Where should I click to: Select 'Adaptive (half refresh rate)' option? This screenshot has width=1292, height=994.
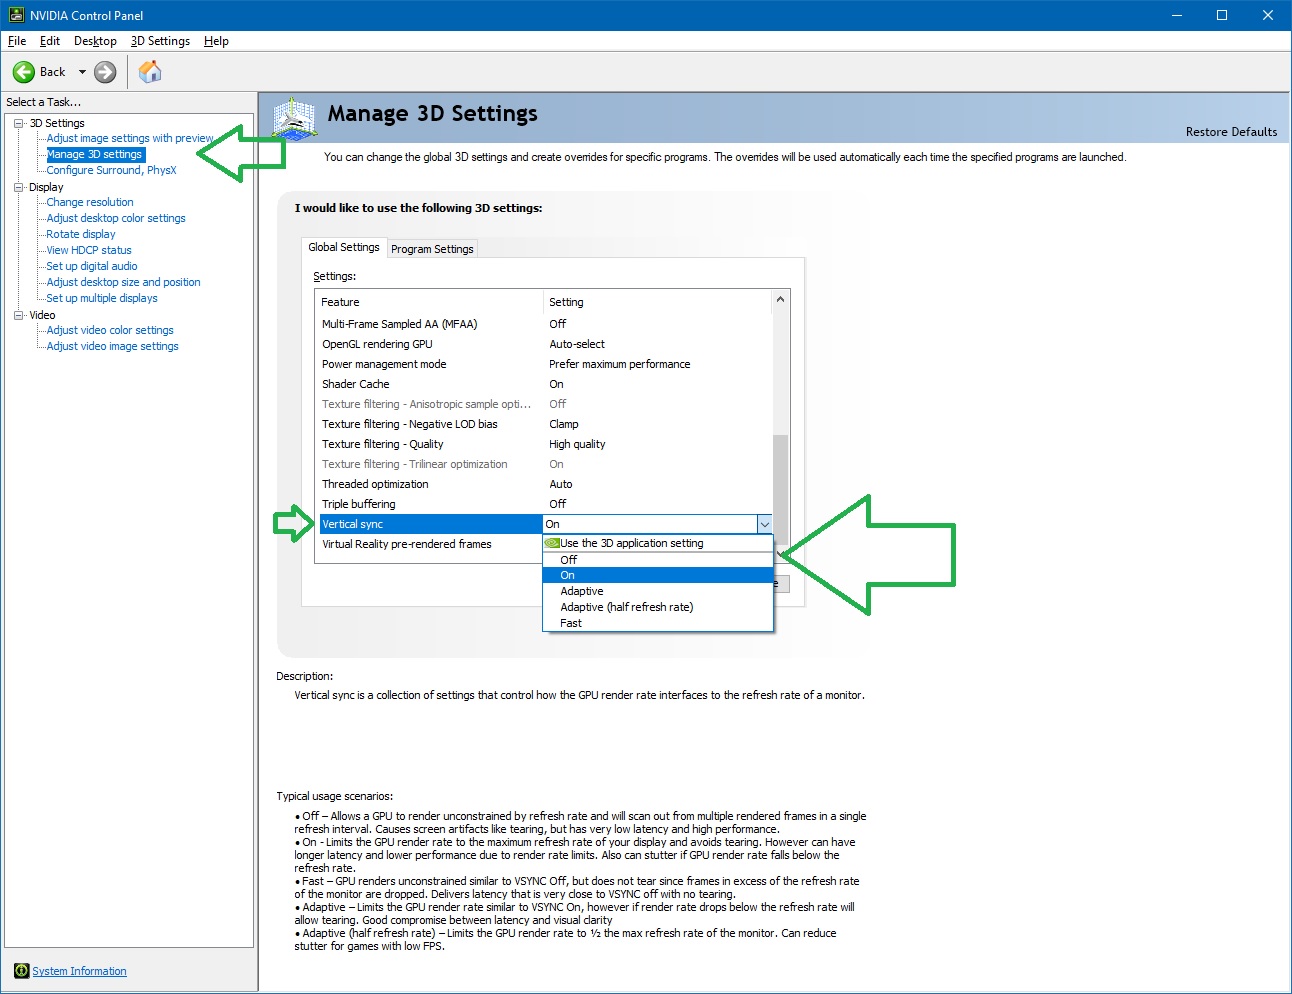[x=626, y=607]
